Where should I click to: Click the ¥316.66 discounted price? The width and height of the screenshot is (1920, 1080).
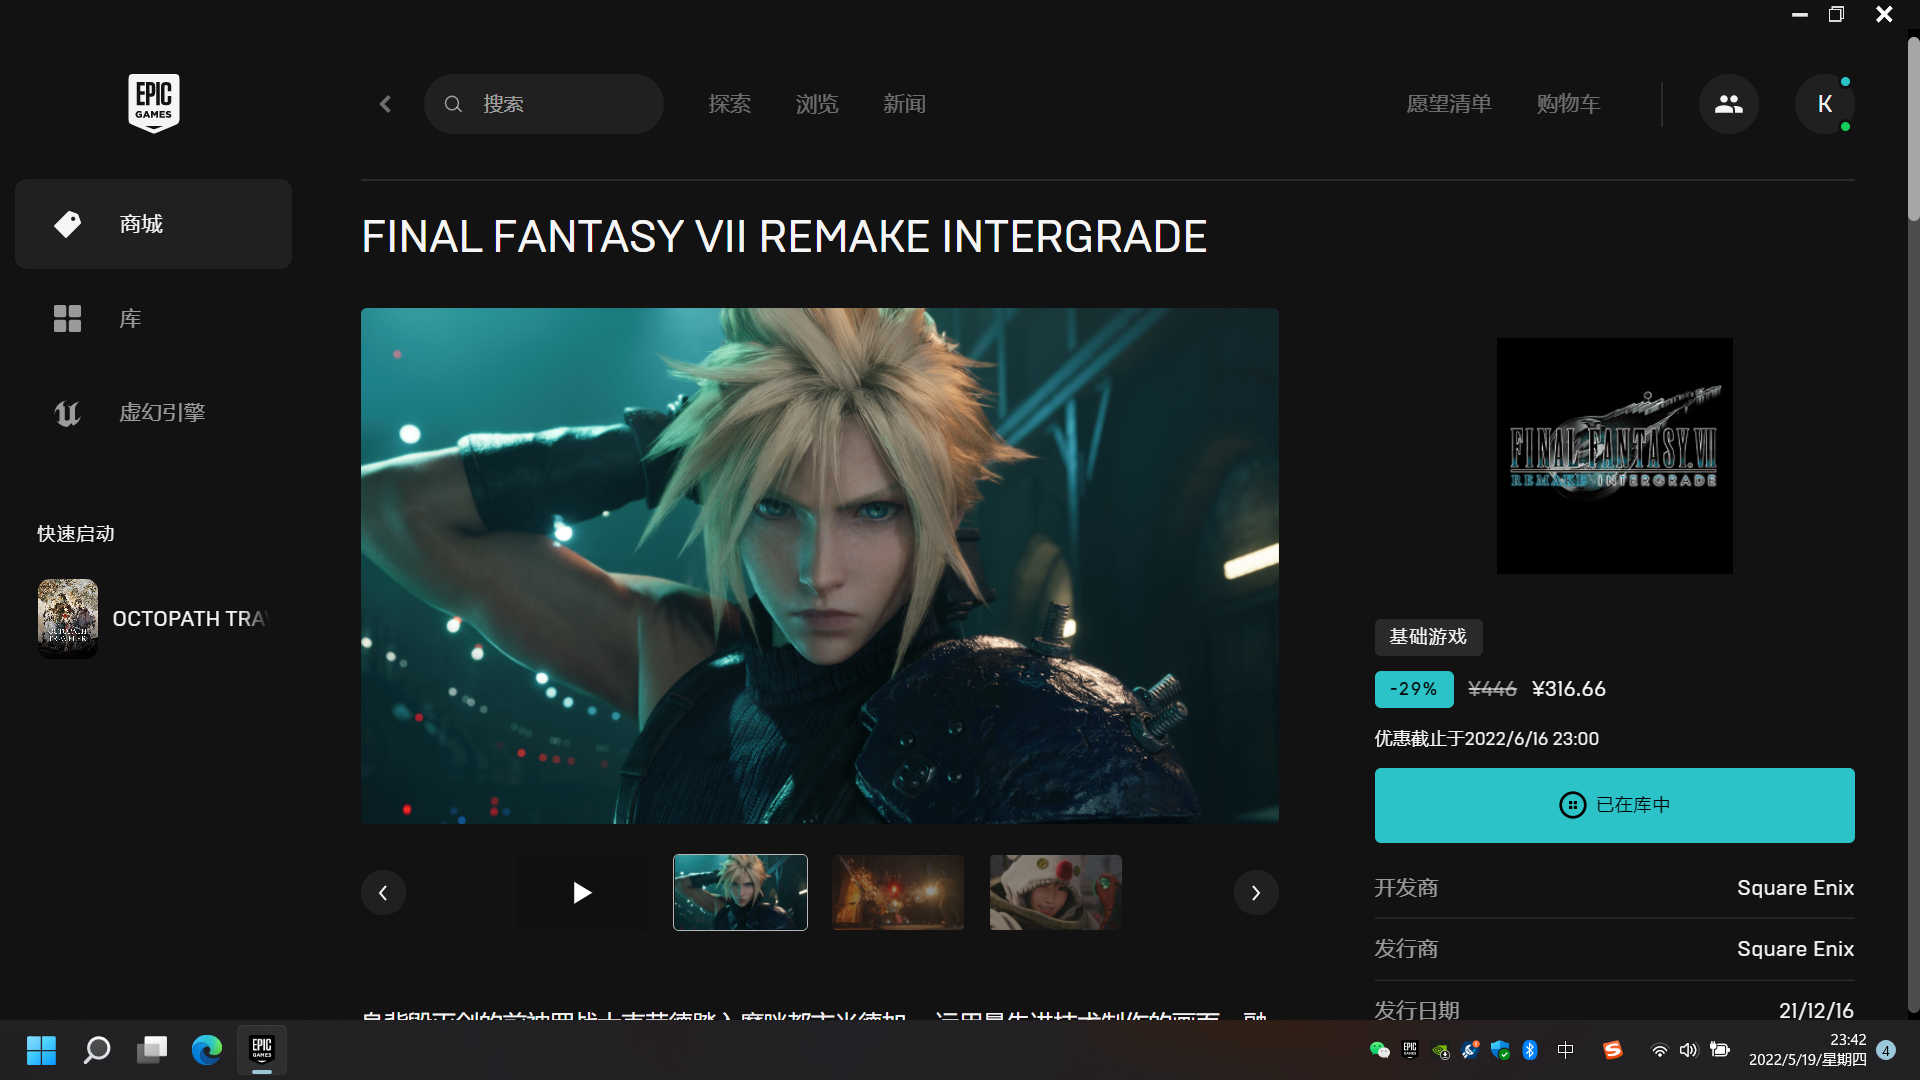click(x=1569, y=689)
